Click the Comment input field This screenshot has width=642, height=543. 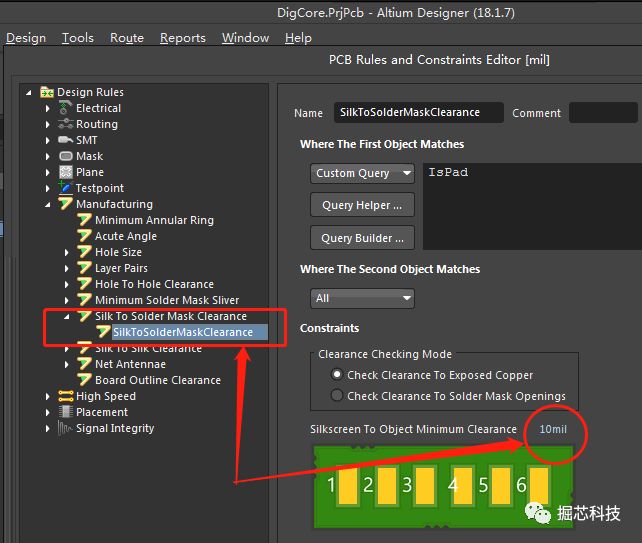tap(605, 113)
